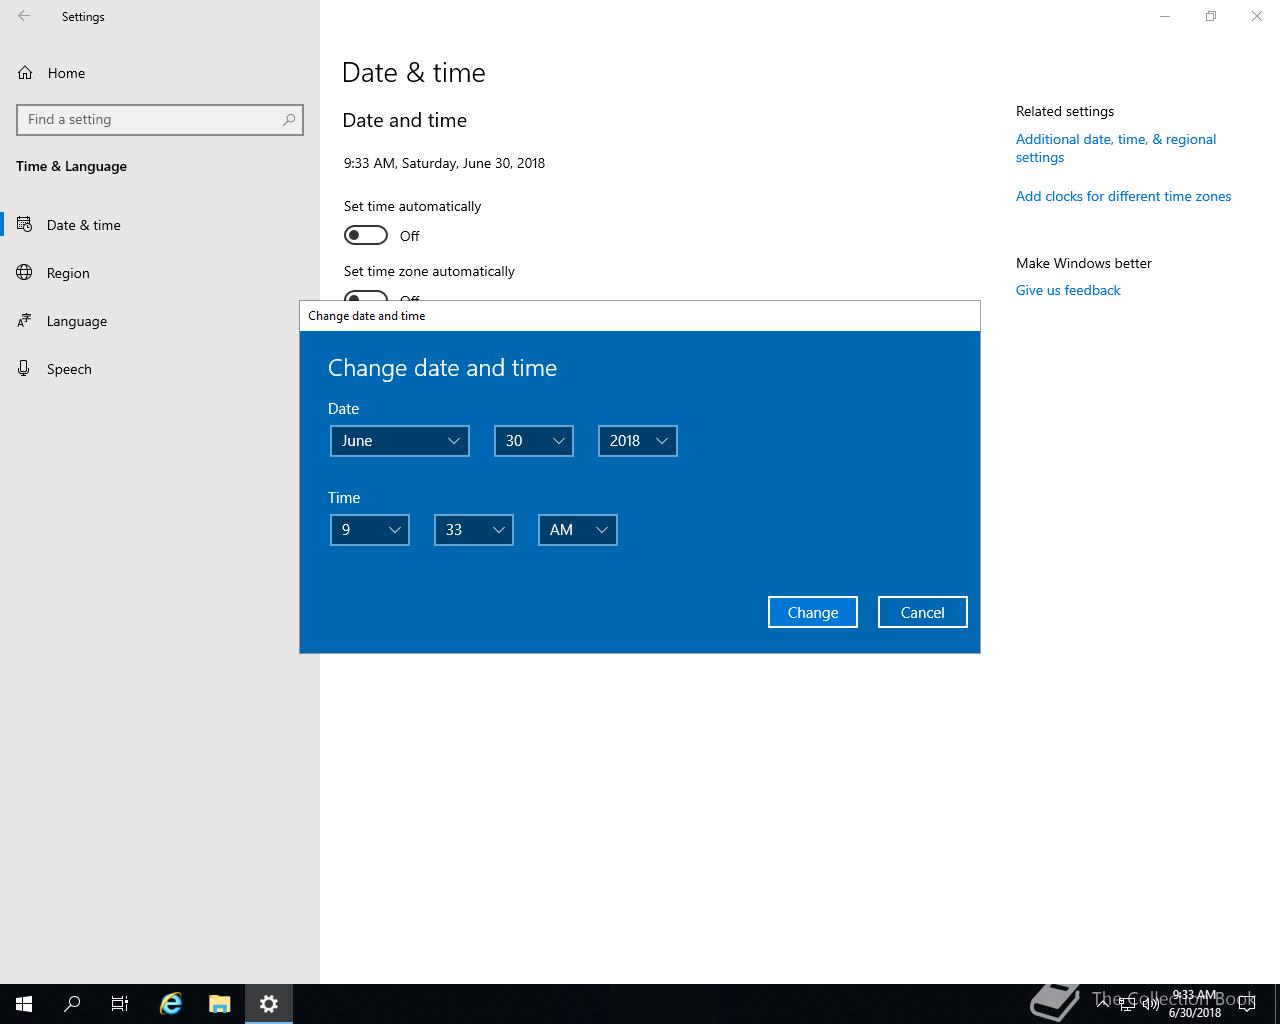Viewport: 1280px width, 1024px height.
Task: Expand the 2018 year dropdown
Action: click(638, 441)
